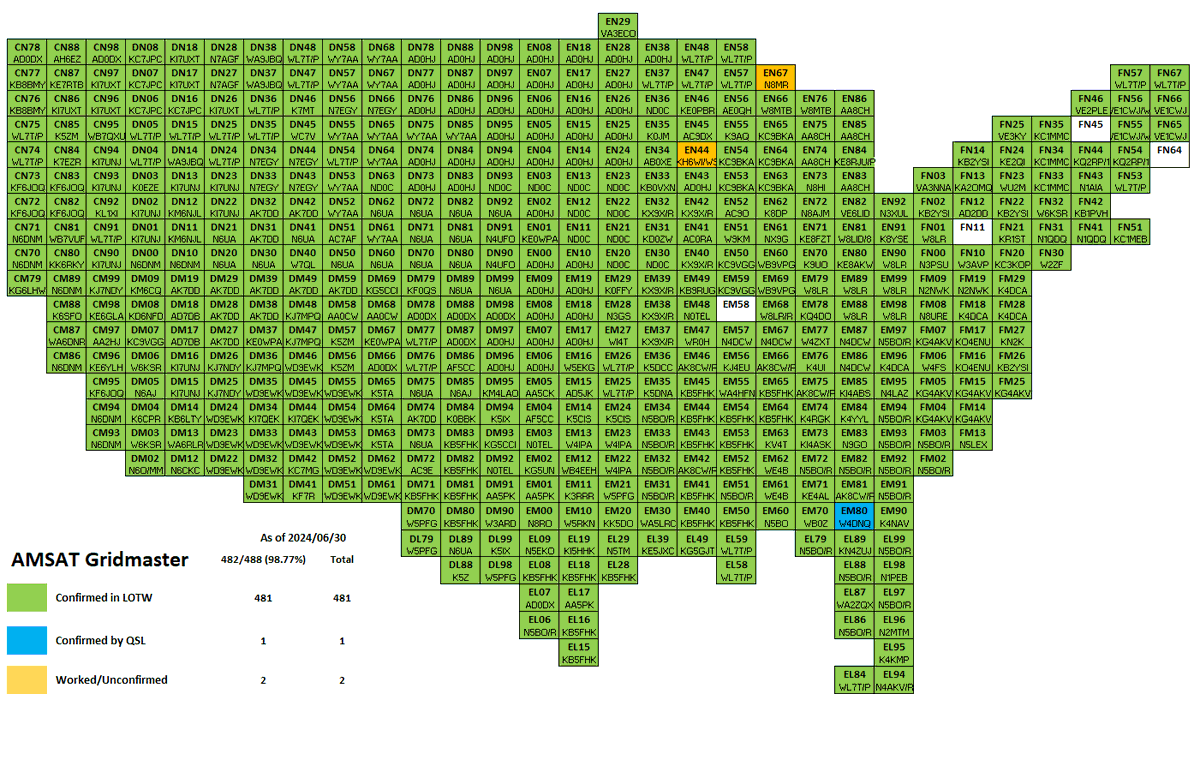Click the EM90 grid cell
The height and width of the screenshot is (760, 1200).
coord(894,517)
